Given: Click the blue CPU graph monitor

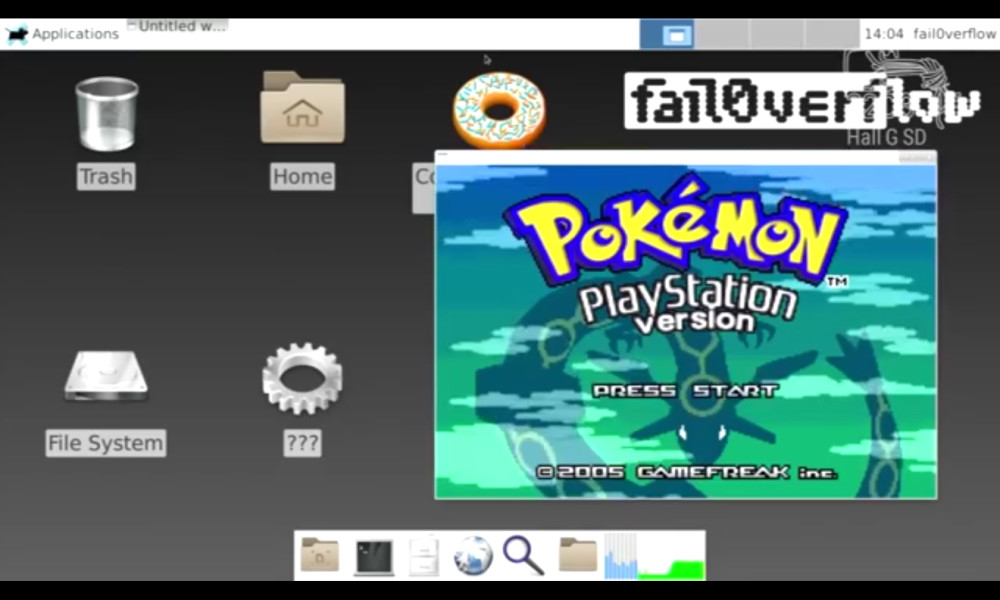Looking at the screenshot, I should [x=620, y=556].
